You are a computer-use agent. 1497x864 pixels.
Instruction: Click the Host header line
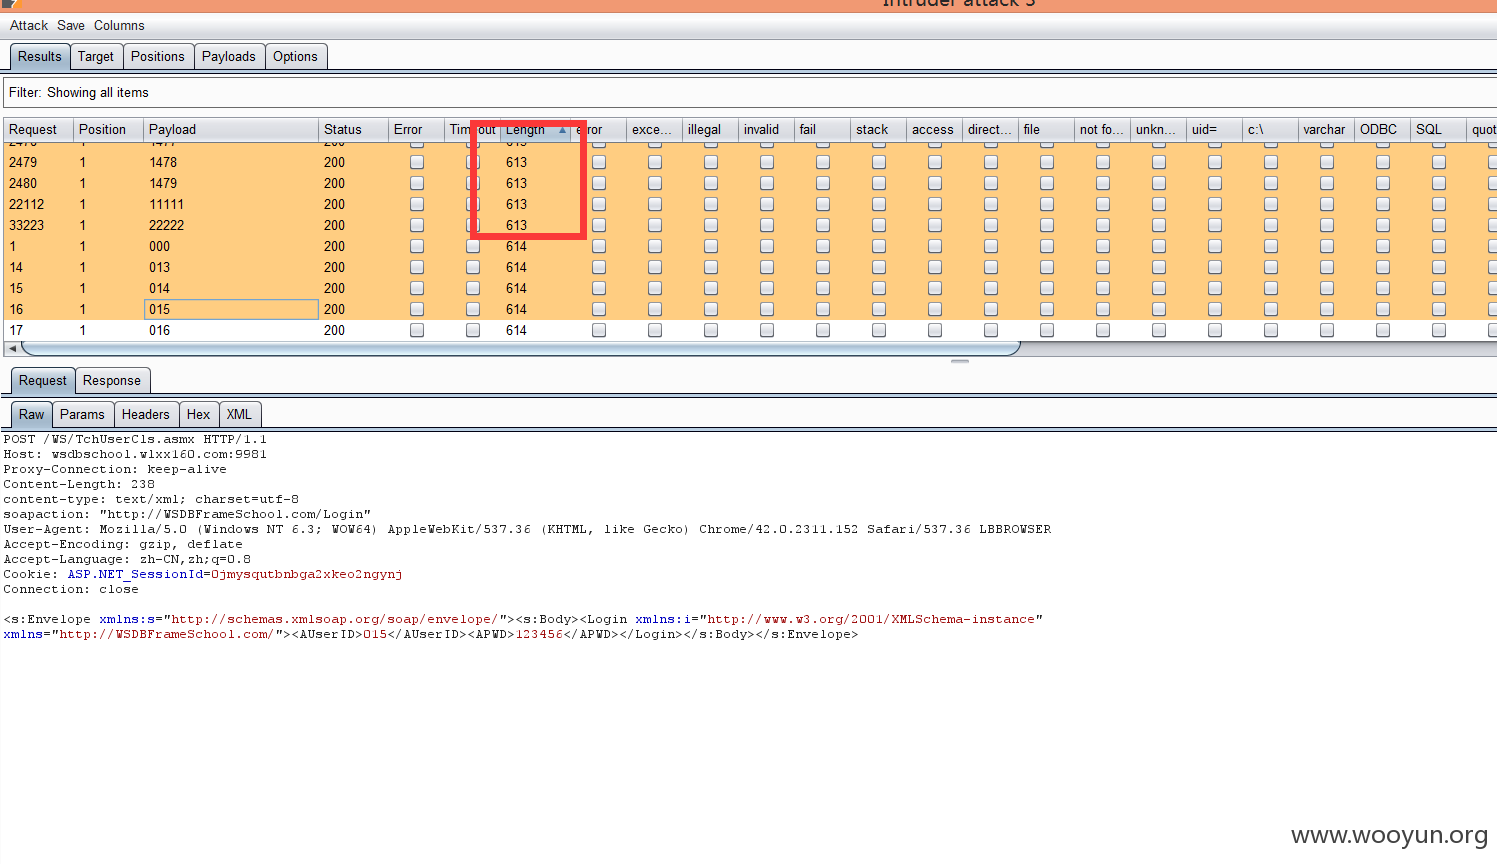[x=135, y=454]
